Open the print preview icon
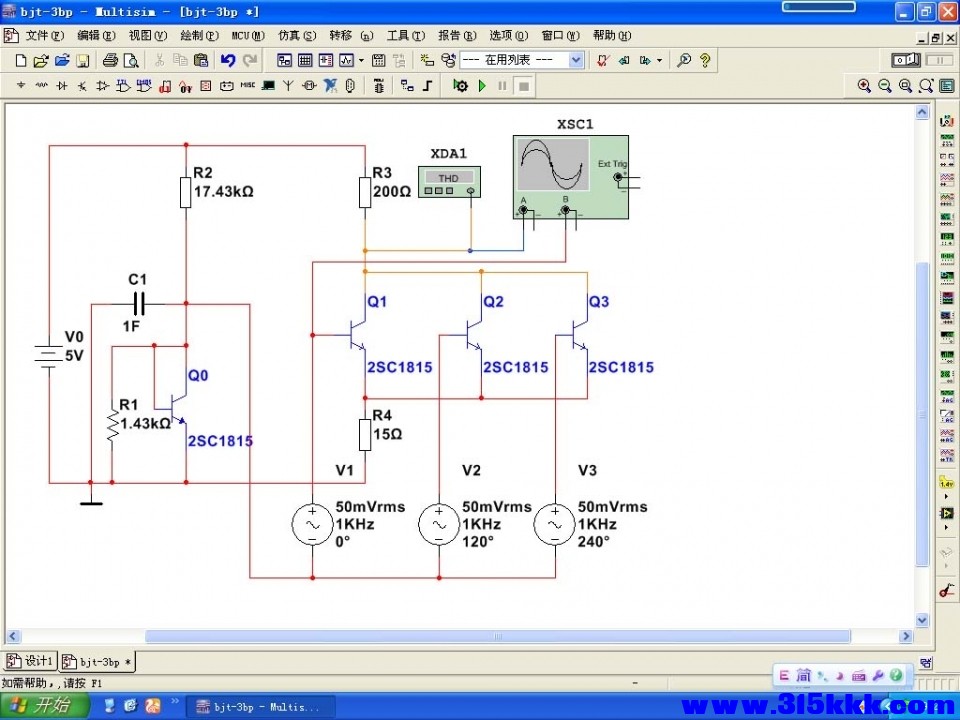The image size is (960, 720). tap(131, 60)
